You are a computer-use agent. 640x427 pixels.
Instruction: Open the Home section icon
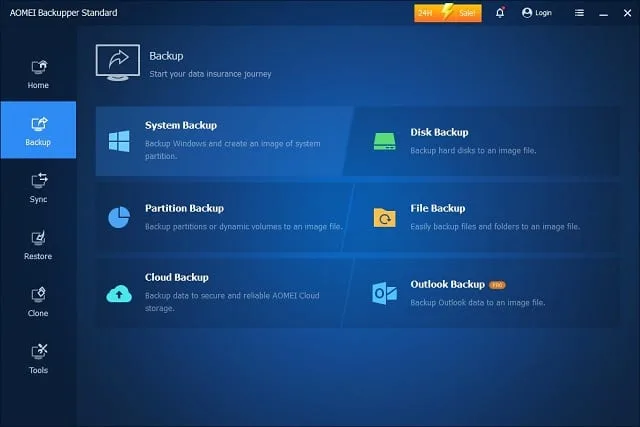point(39,67)
